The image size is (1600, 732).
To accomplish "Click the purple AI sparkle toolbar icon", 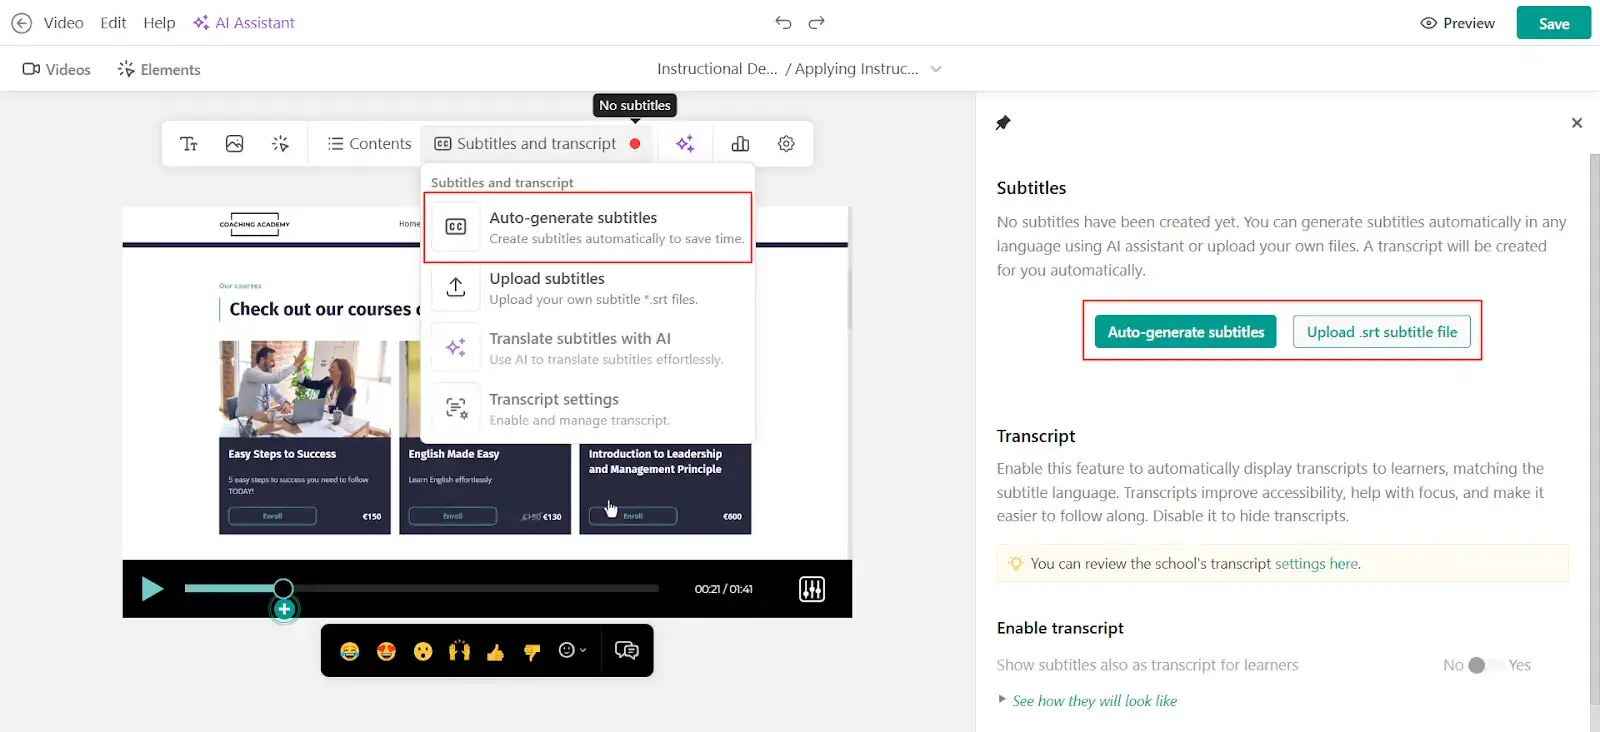I will coord(685,144).
